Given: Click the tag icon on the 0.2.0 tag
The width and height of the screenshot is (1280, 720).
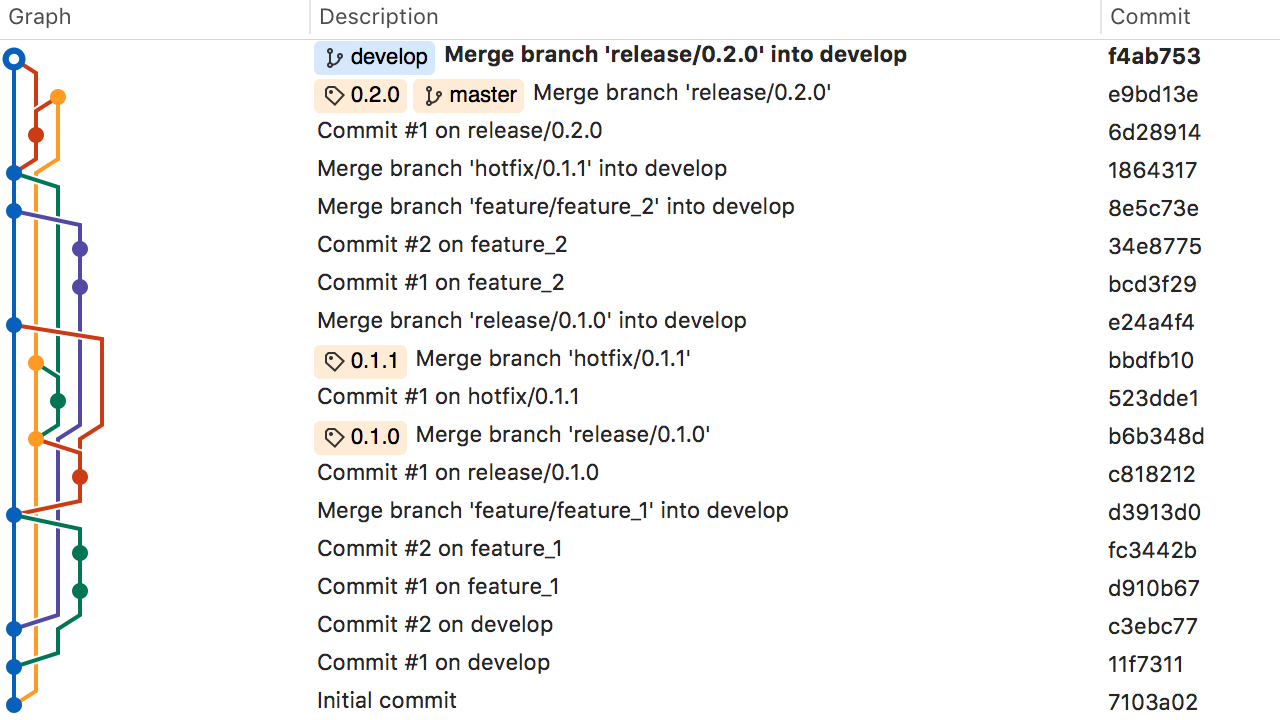Looking at the screenshot, I should 334,95.
